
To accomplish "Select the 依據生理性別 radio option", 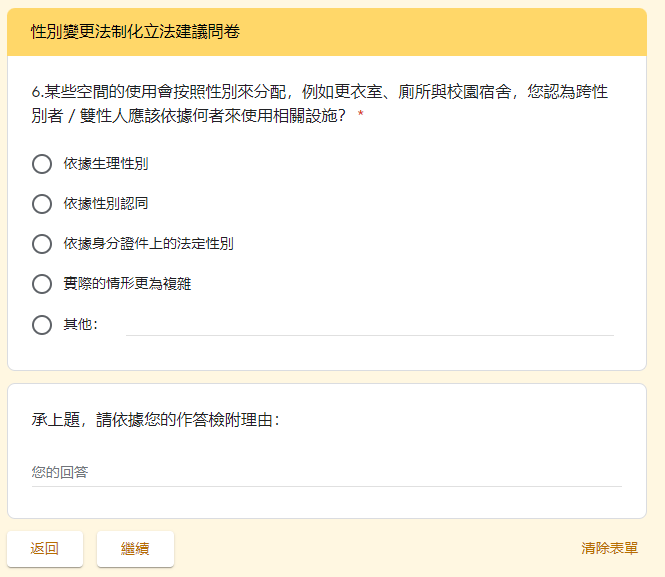I will pyautogui.click(x=42, y=164).
